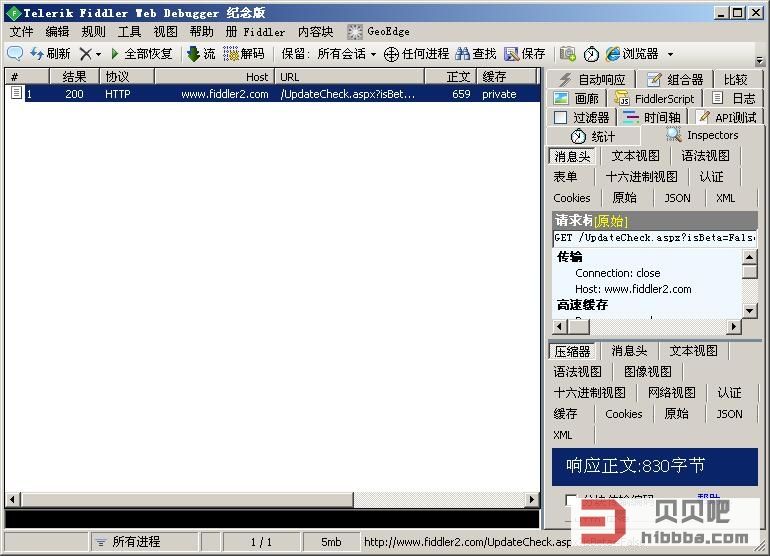770x556 pixels.
Task: Switch to the 比较 tab
Action: 736,80
